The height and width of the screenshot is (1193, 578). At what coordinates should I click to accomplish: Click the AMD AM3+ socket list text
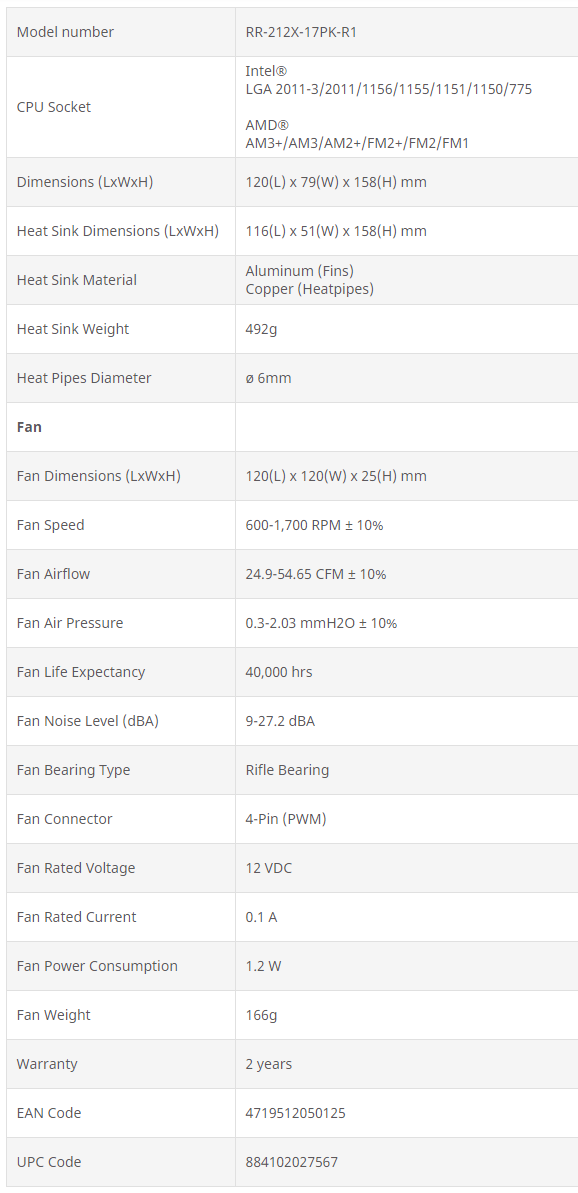pyautogui.click(x=357, y=142)
